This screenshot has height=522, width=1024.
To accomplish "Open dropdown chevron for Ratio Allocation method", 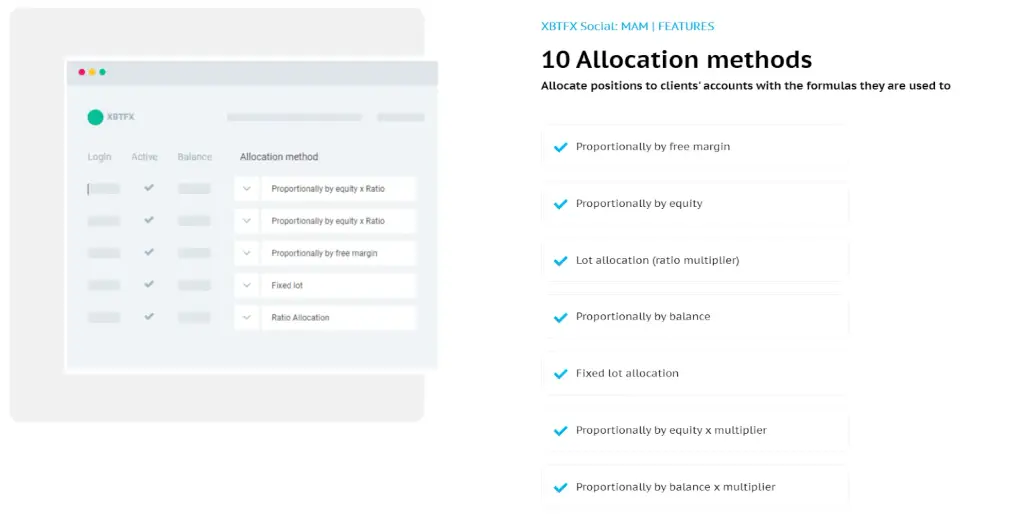I will pos(246,318).
